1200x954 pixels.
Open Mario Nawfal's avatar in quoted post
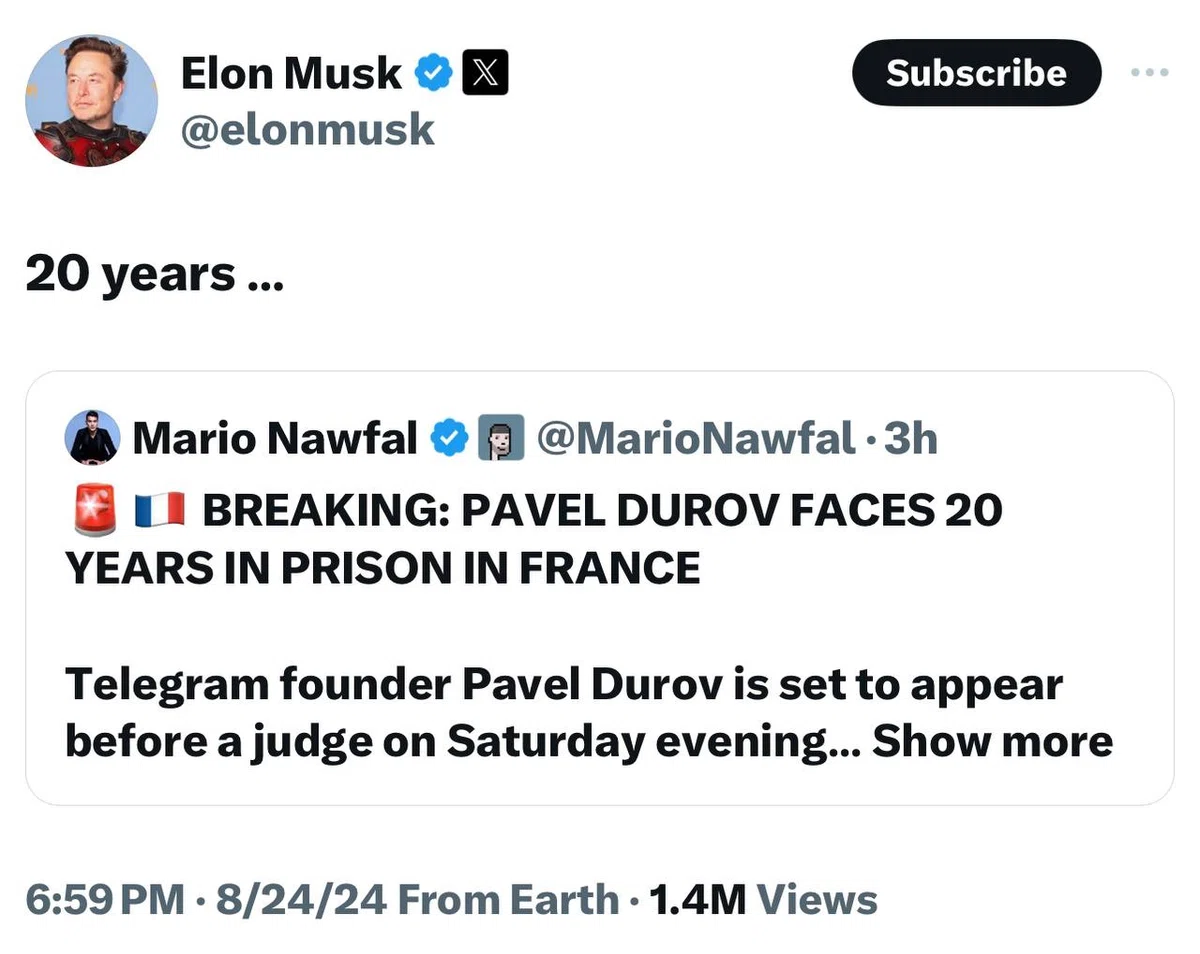pos(92,438)
